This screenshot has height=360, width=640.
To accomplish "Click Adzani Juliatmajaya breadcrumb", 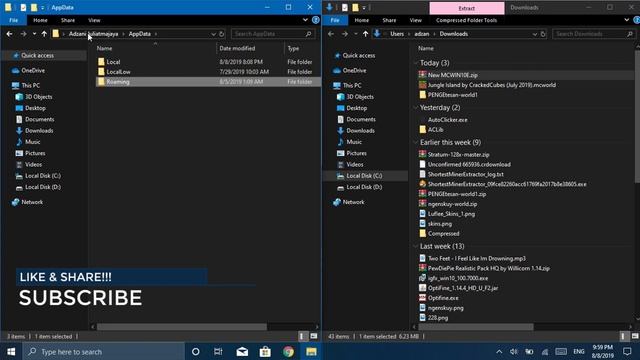I will 93,34.
